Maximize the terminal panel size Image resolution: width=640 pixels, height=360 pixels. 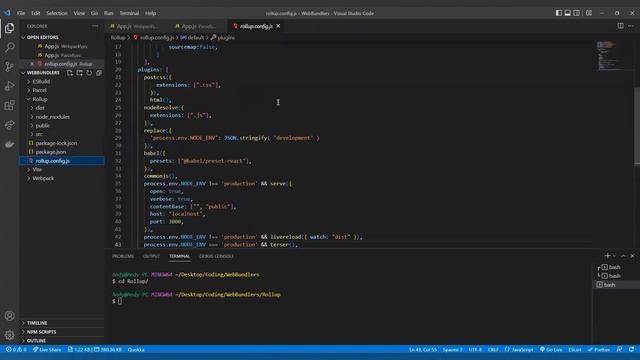[x=623, y=256]
